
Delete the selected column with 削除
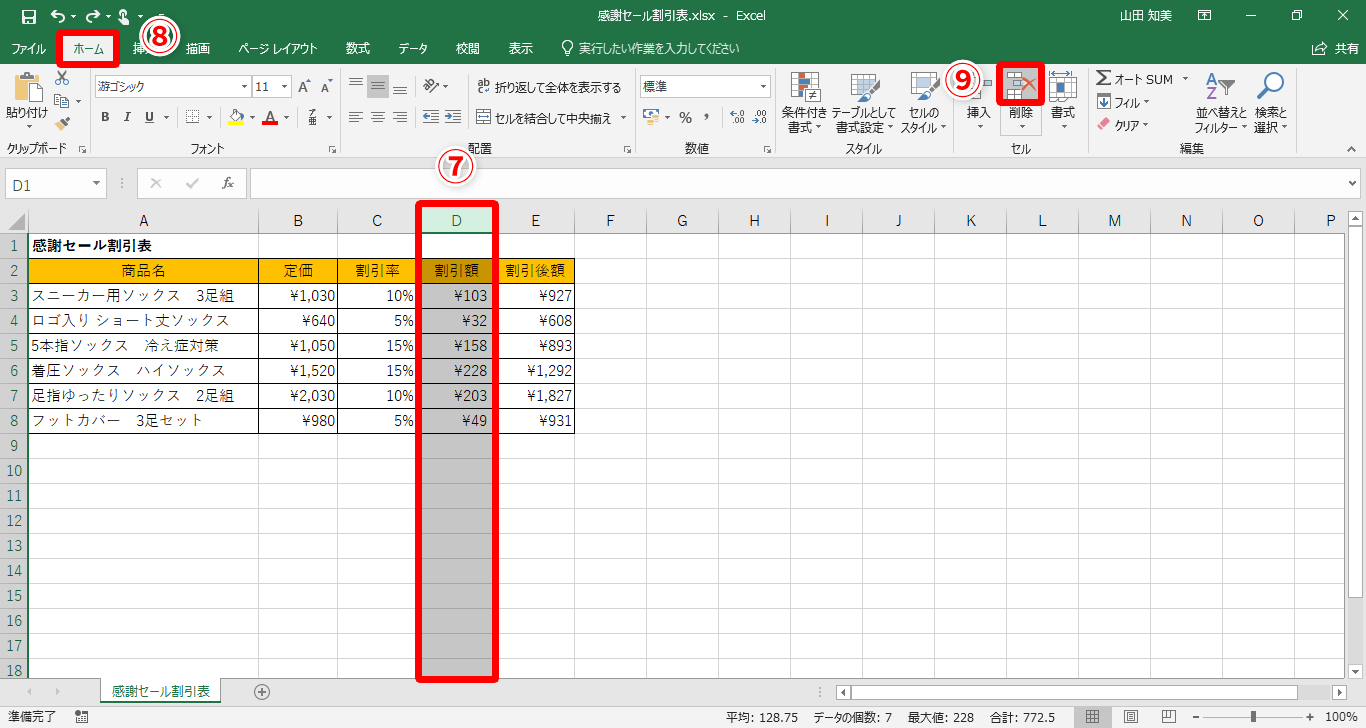1021,104
